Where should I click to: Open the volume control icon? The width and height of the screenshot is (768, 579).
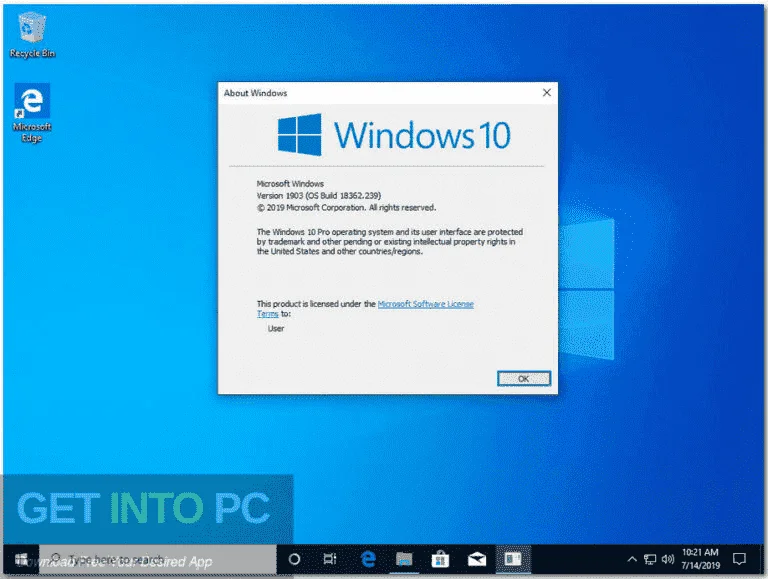[668, 559]
